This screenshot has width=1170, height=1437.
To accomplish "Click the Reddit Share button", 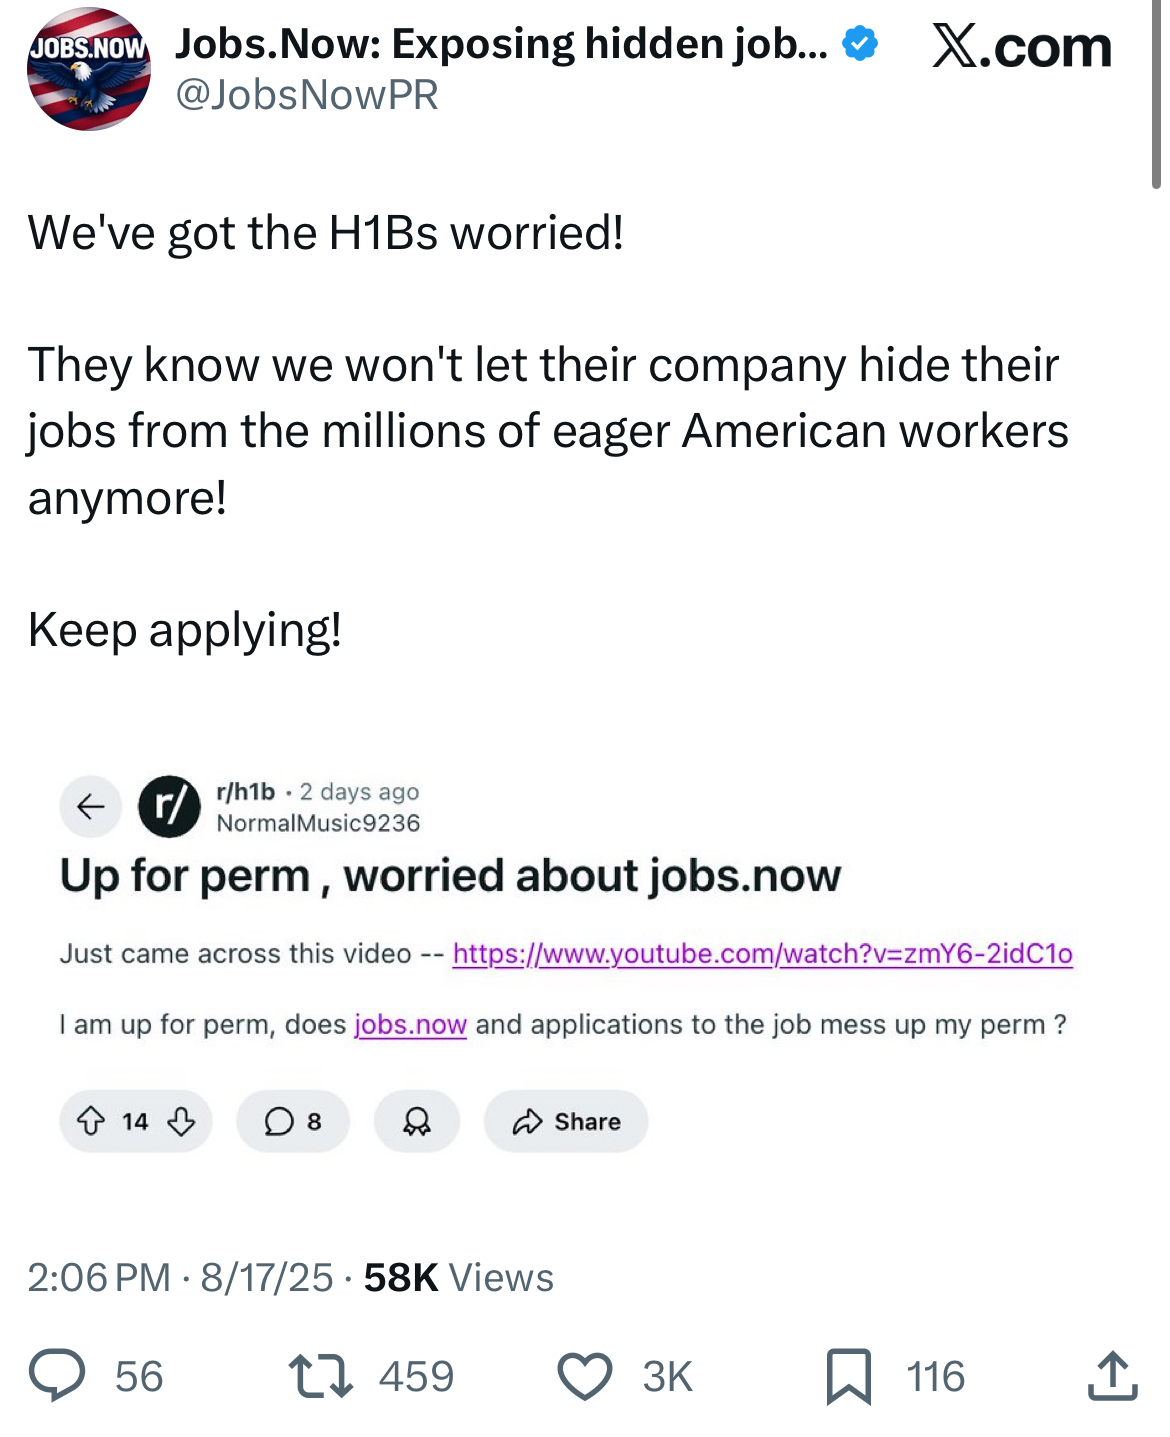I will [566, 1122].
